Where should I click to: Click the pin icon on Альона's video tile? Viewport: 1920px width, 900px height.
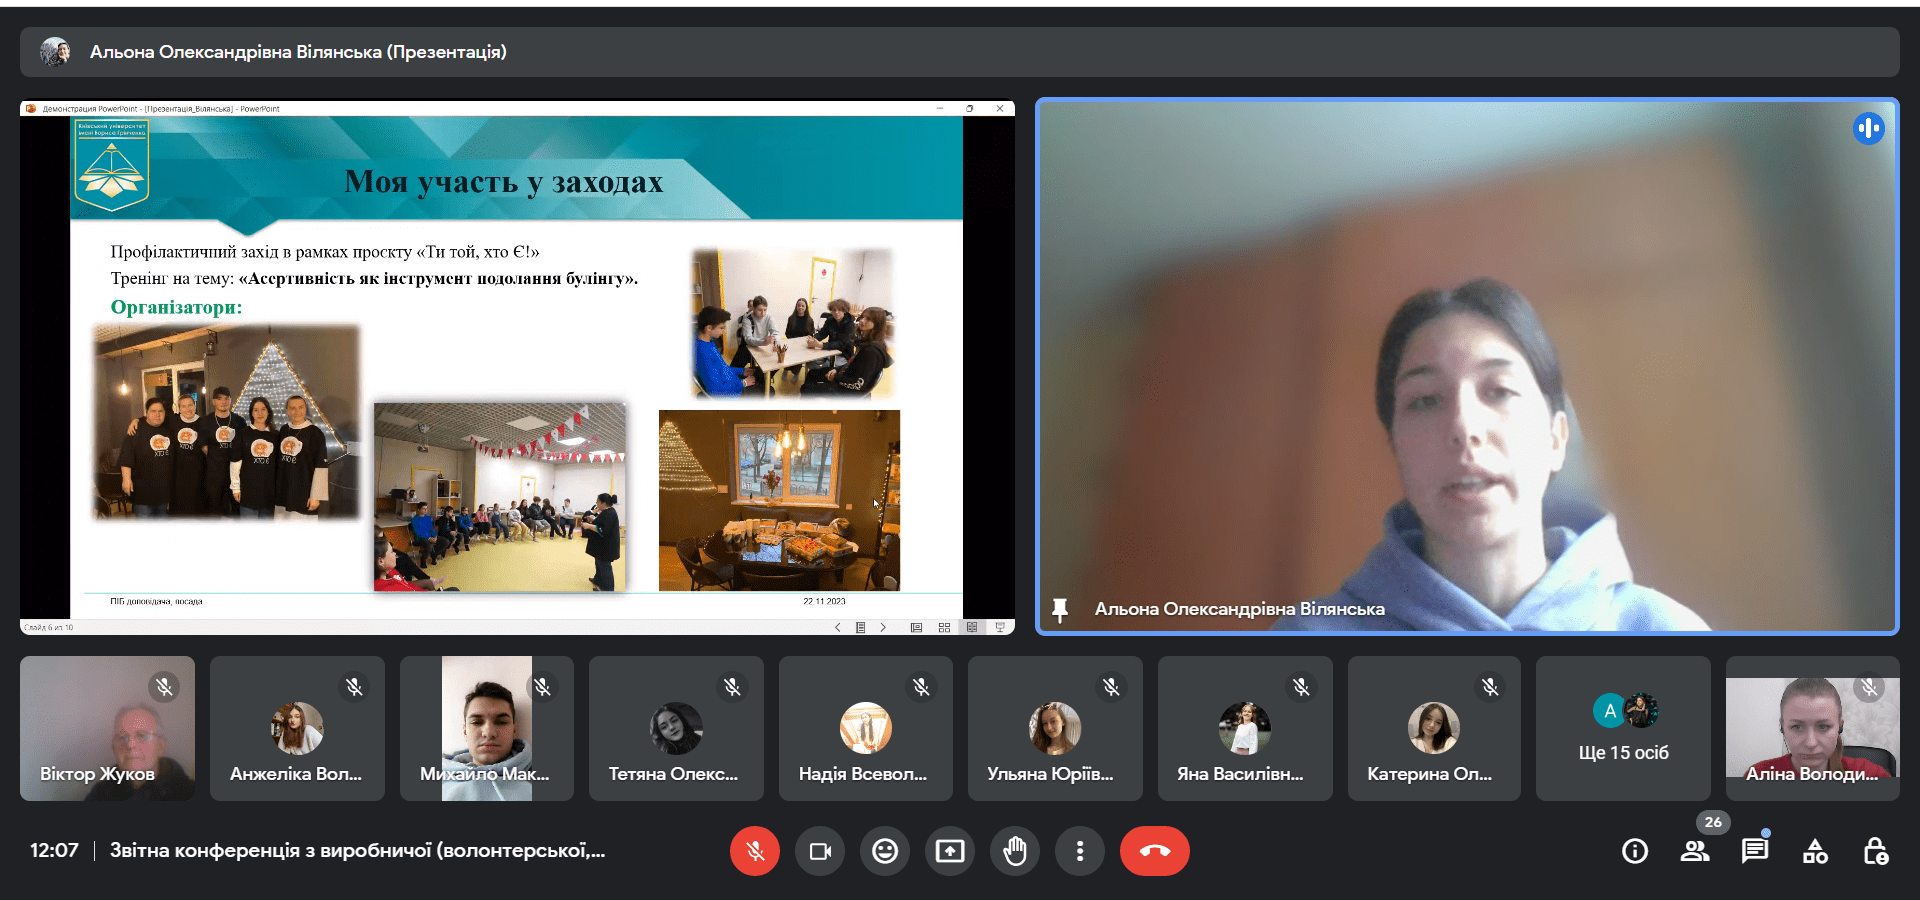point(1060,609)
